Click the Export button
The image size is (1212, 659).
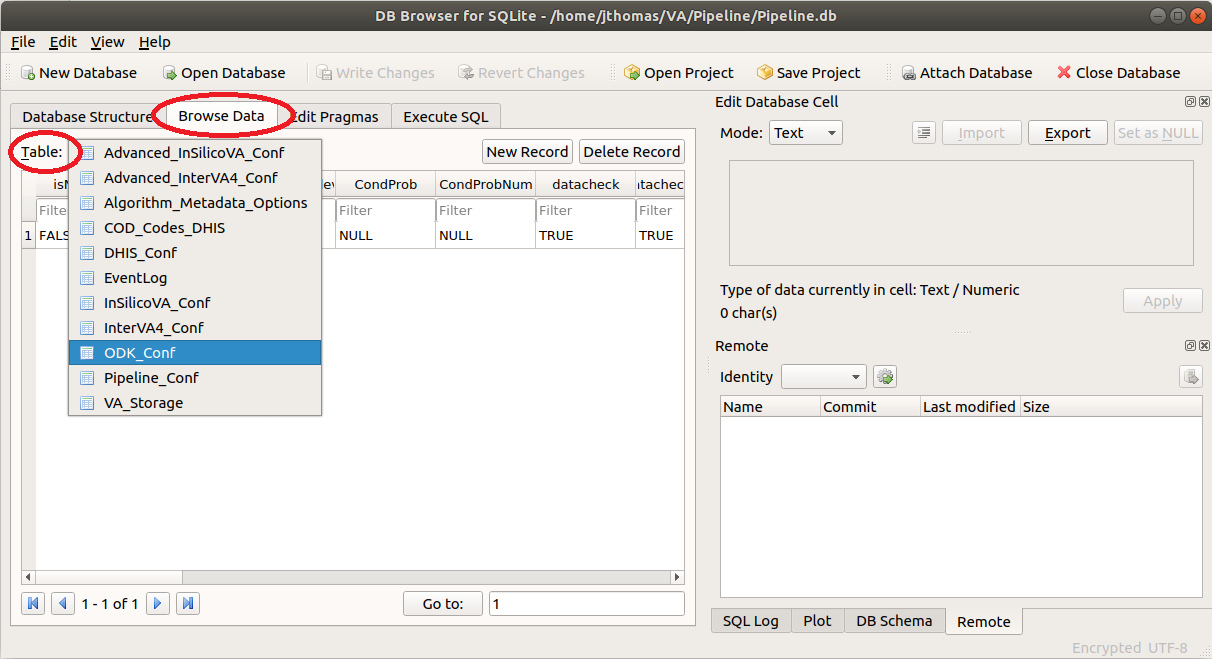pos(1068,133)
